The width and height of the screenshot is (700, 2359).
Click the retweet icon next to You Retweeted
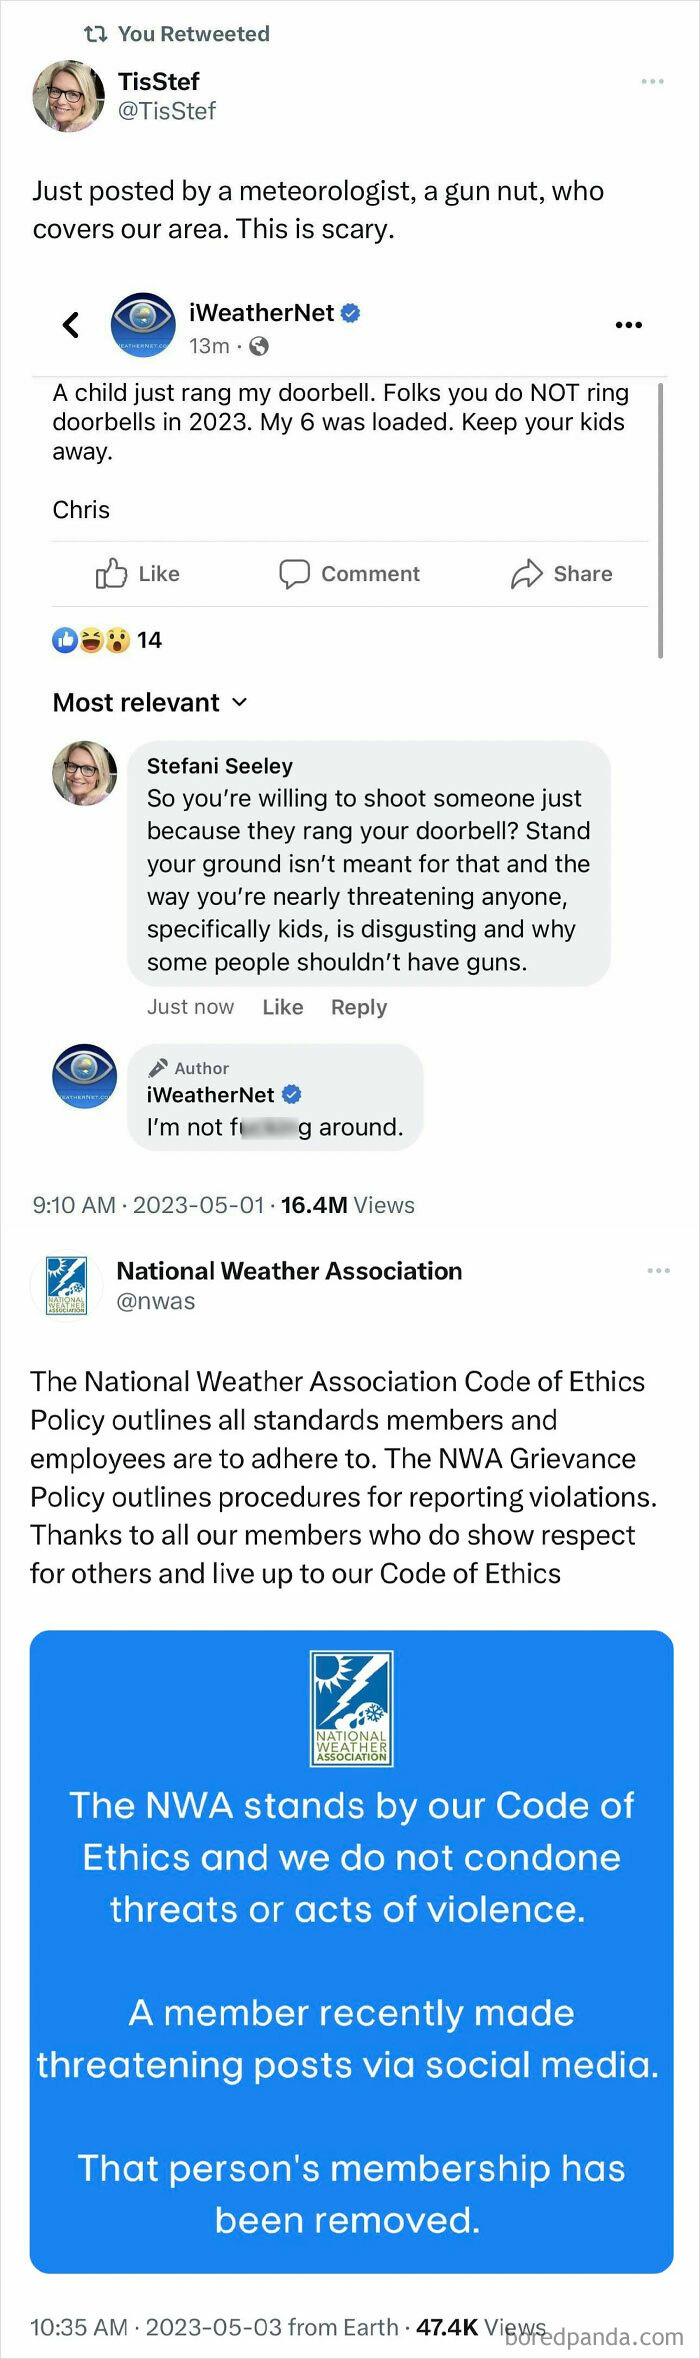click(x=95, y=33)
